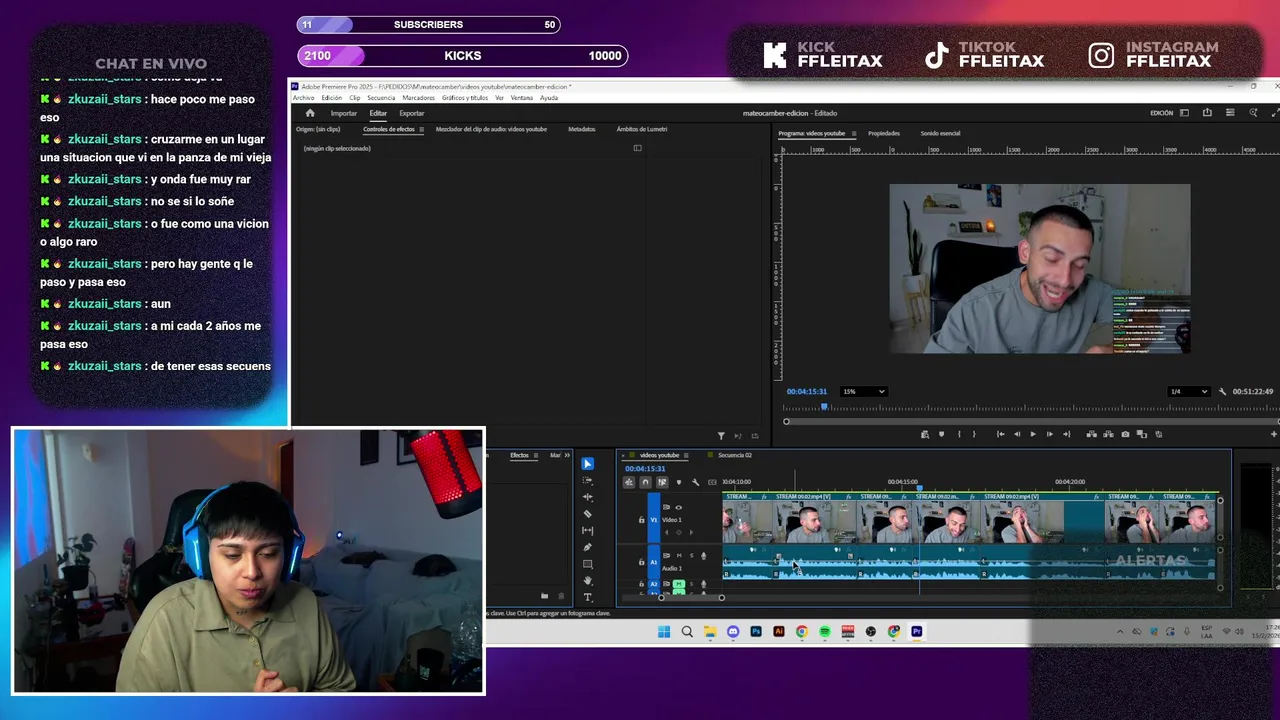This screenshot has height=720, width=1280.
Task: Open Controles de efectos panel menu
Action: (x=421, y=129)
